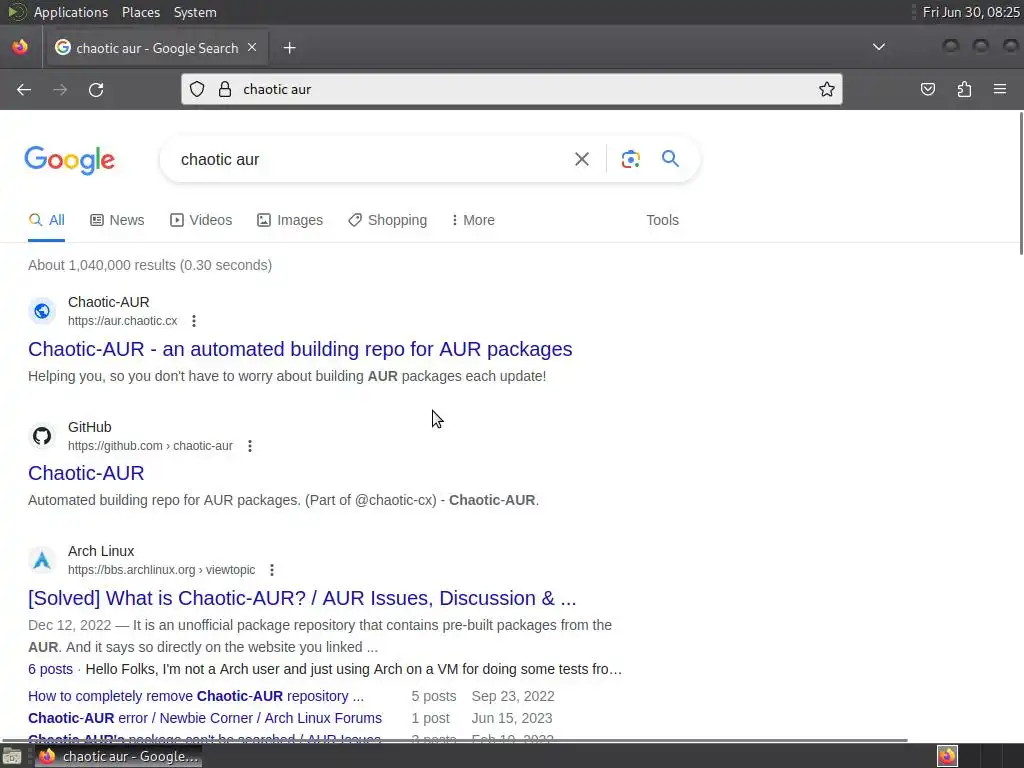The height and width of the screenshot is (768, 1024).
Task: Expand the list all tabs chevron
Action: 879,47
